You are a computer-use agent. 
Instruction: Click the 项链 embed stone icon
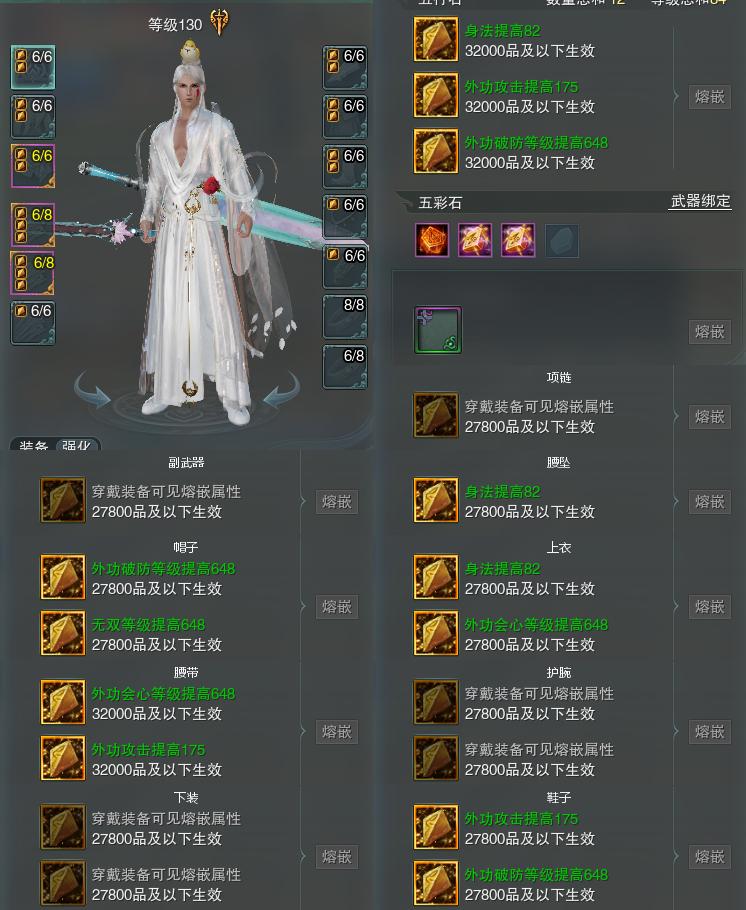click(435, 415)
